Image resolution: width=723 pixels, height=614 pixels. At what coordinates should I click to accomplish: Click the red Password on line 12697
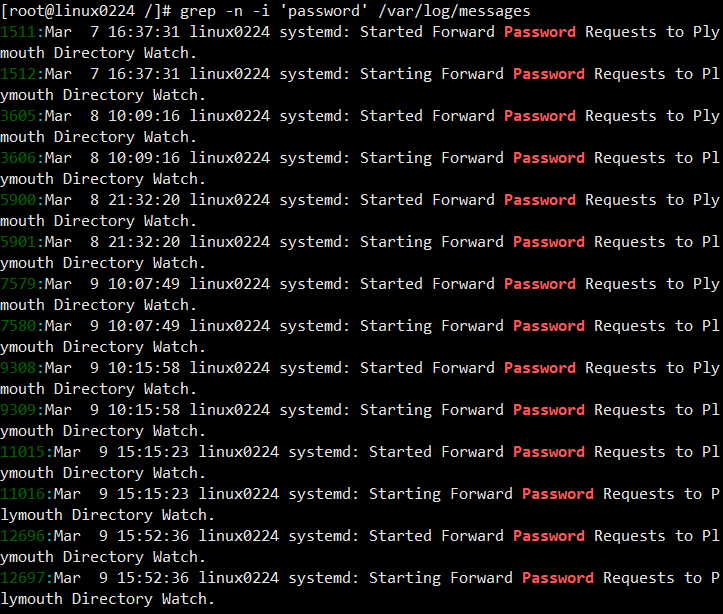(x=558, y=578)
